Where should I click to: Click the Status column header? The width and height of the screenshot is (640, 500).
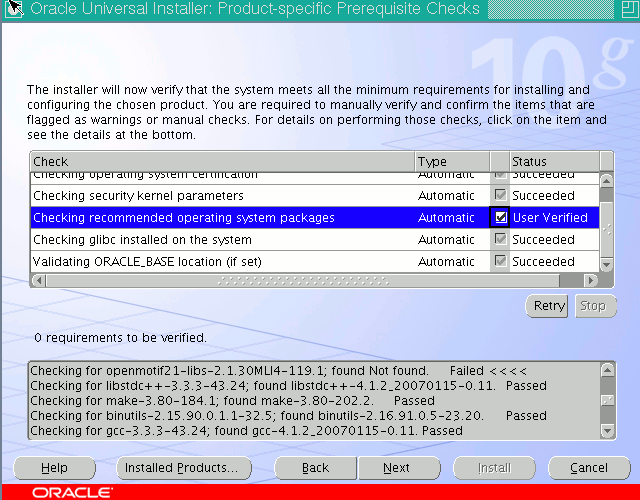pos(555,162)
